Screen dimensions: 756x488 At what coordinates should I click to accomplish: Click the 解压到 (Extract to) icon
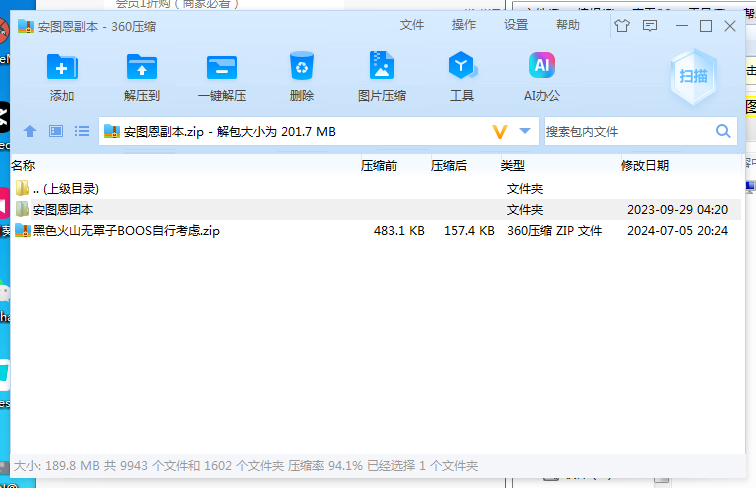142,67
